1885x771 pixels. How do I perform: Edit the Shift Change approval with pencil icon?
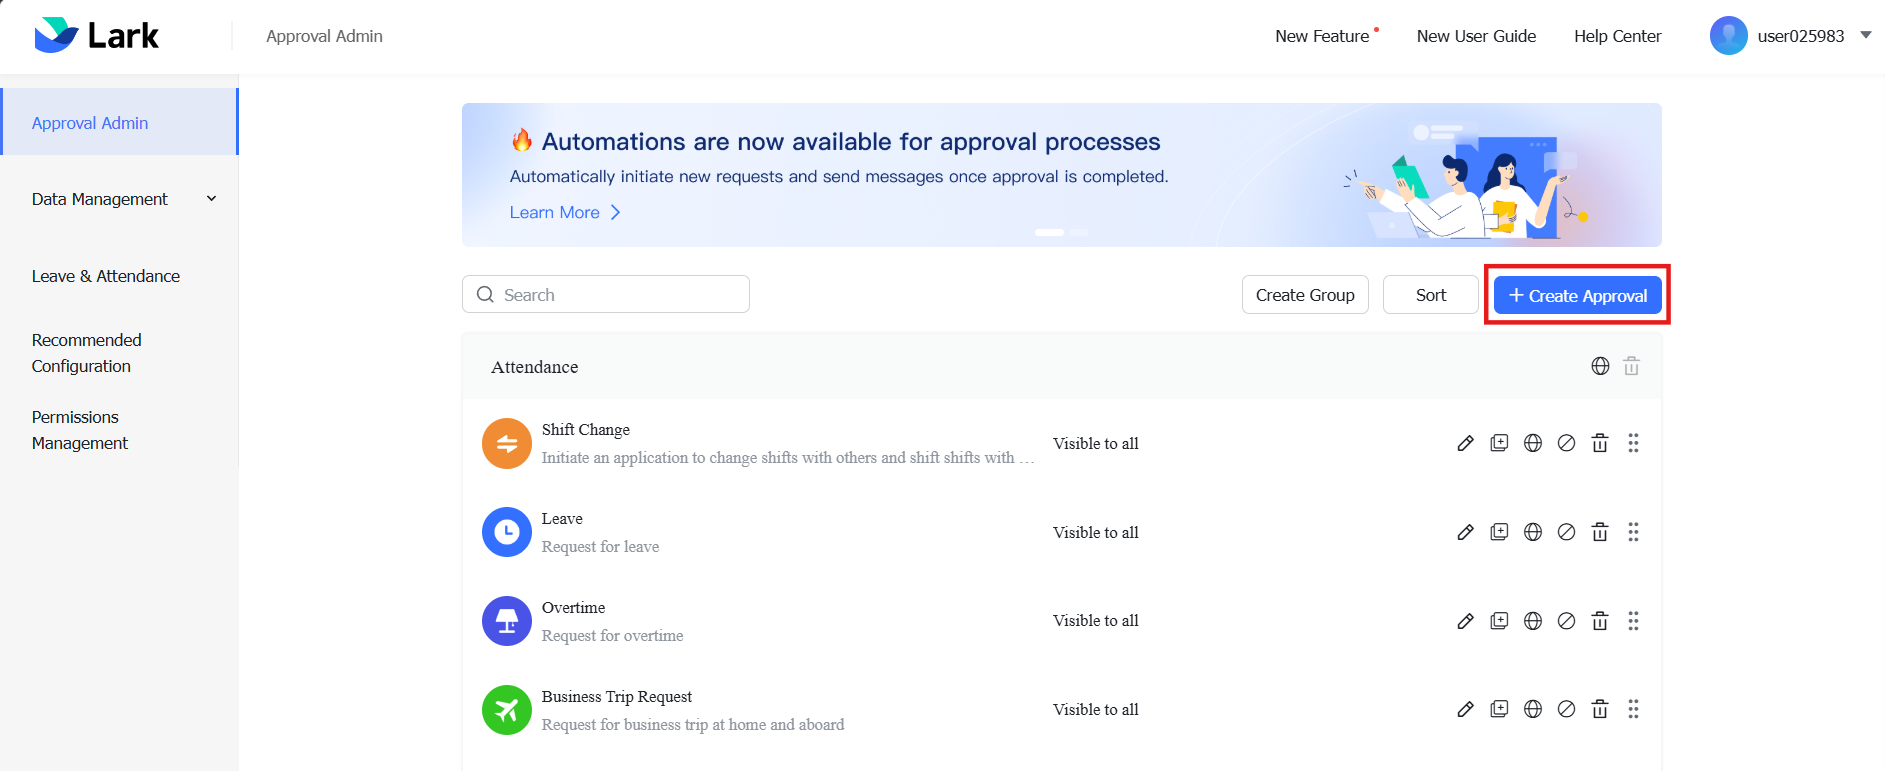click(x=1465, y=443)
